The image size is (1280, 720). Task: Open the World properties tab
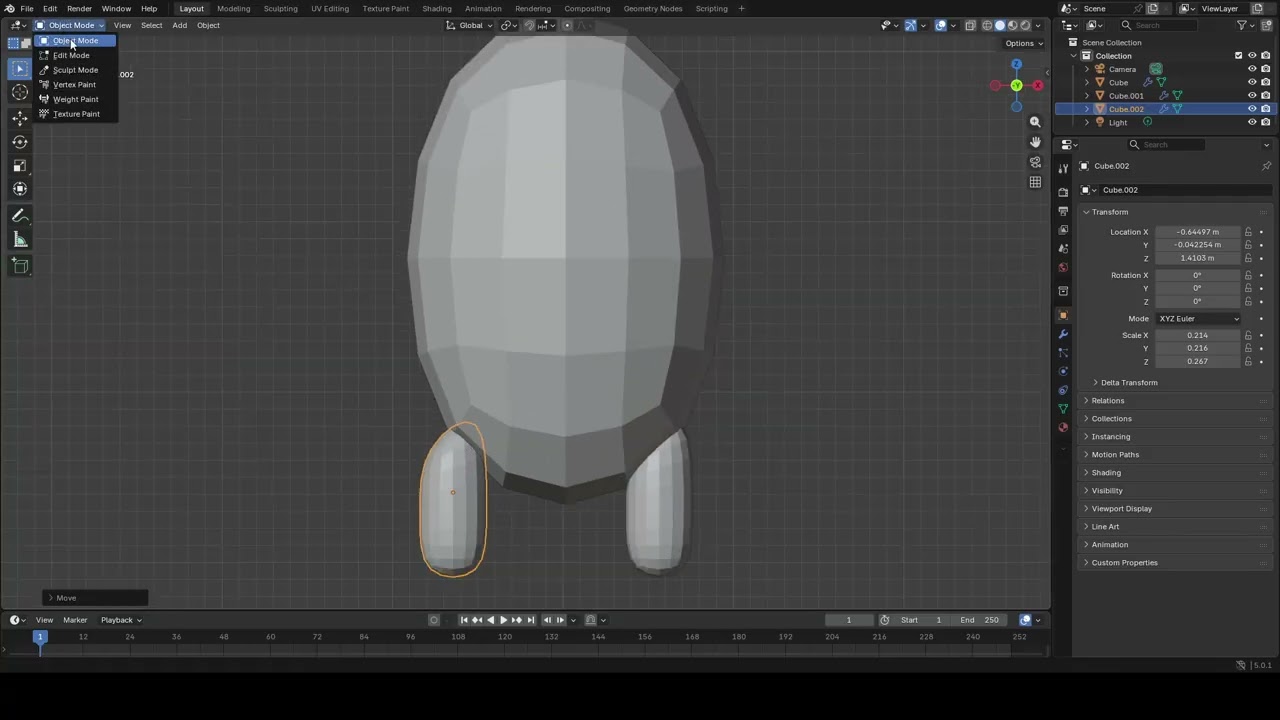point(1063,267)
